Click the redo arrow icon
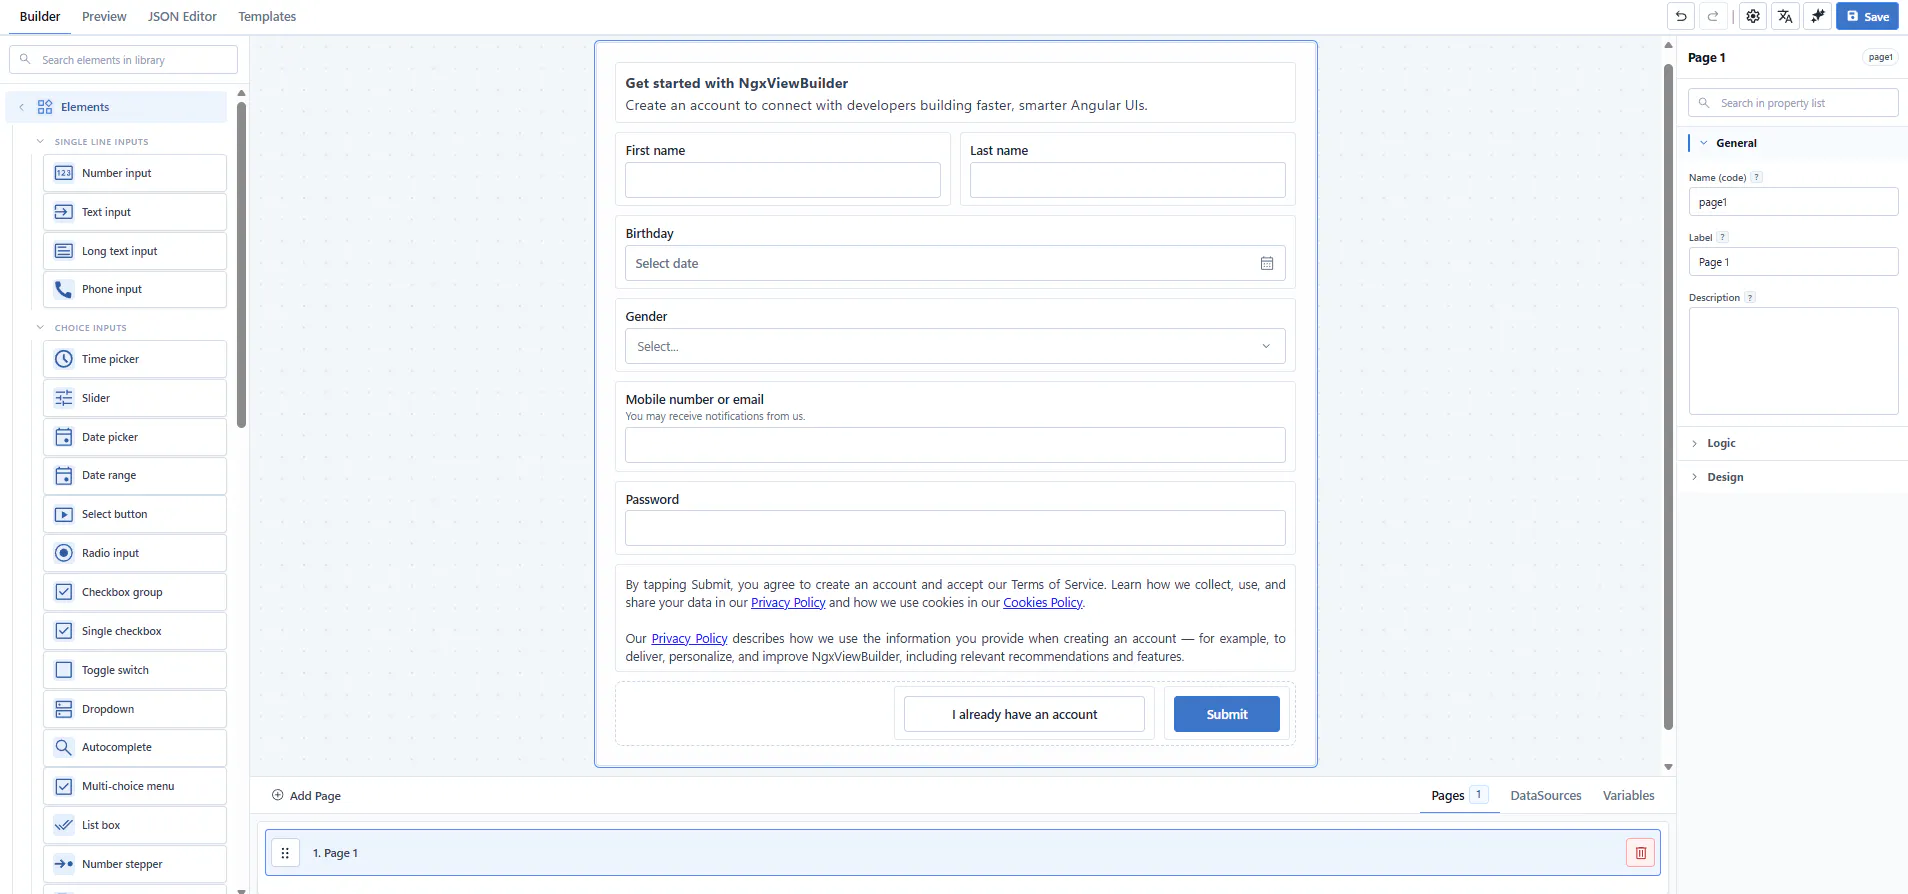The image size is (1908, 894). click(x=1713, y=16)
